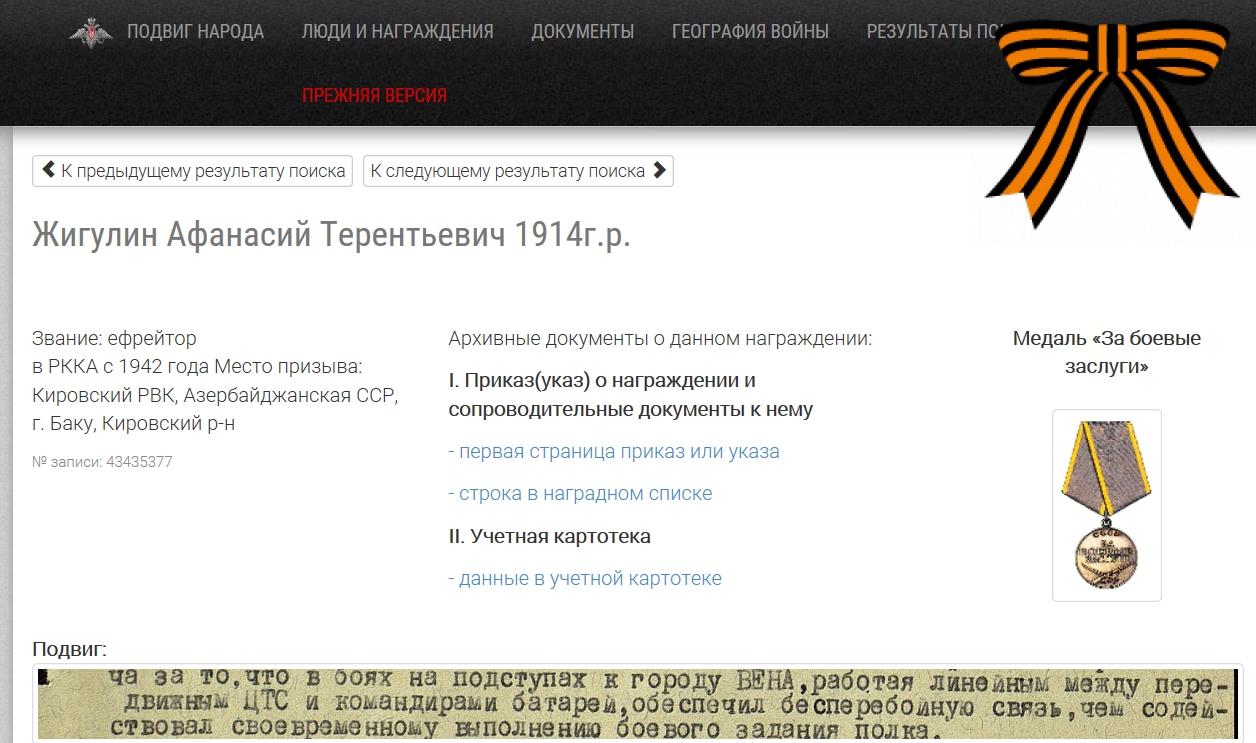Open the ЛЮДИ И НАГРАЖДЕНИЯ section
The width and height of the screenshot is (1256, 743).
click(x=397, y=32)
